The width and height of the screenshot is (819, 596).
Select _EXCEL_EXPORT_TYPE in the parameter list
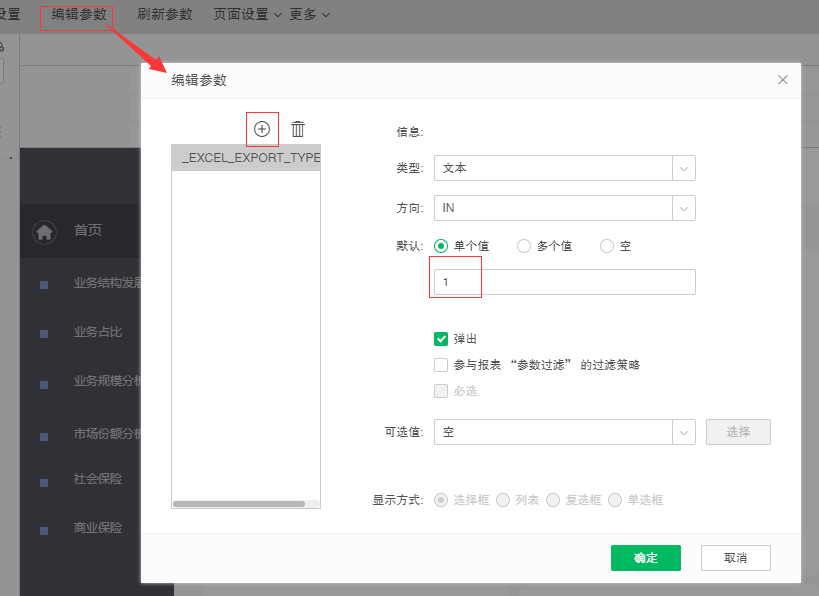(245, 157)
